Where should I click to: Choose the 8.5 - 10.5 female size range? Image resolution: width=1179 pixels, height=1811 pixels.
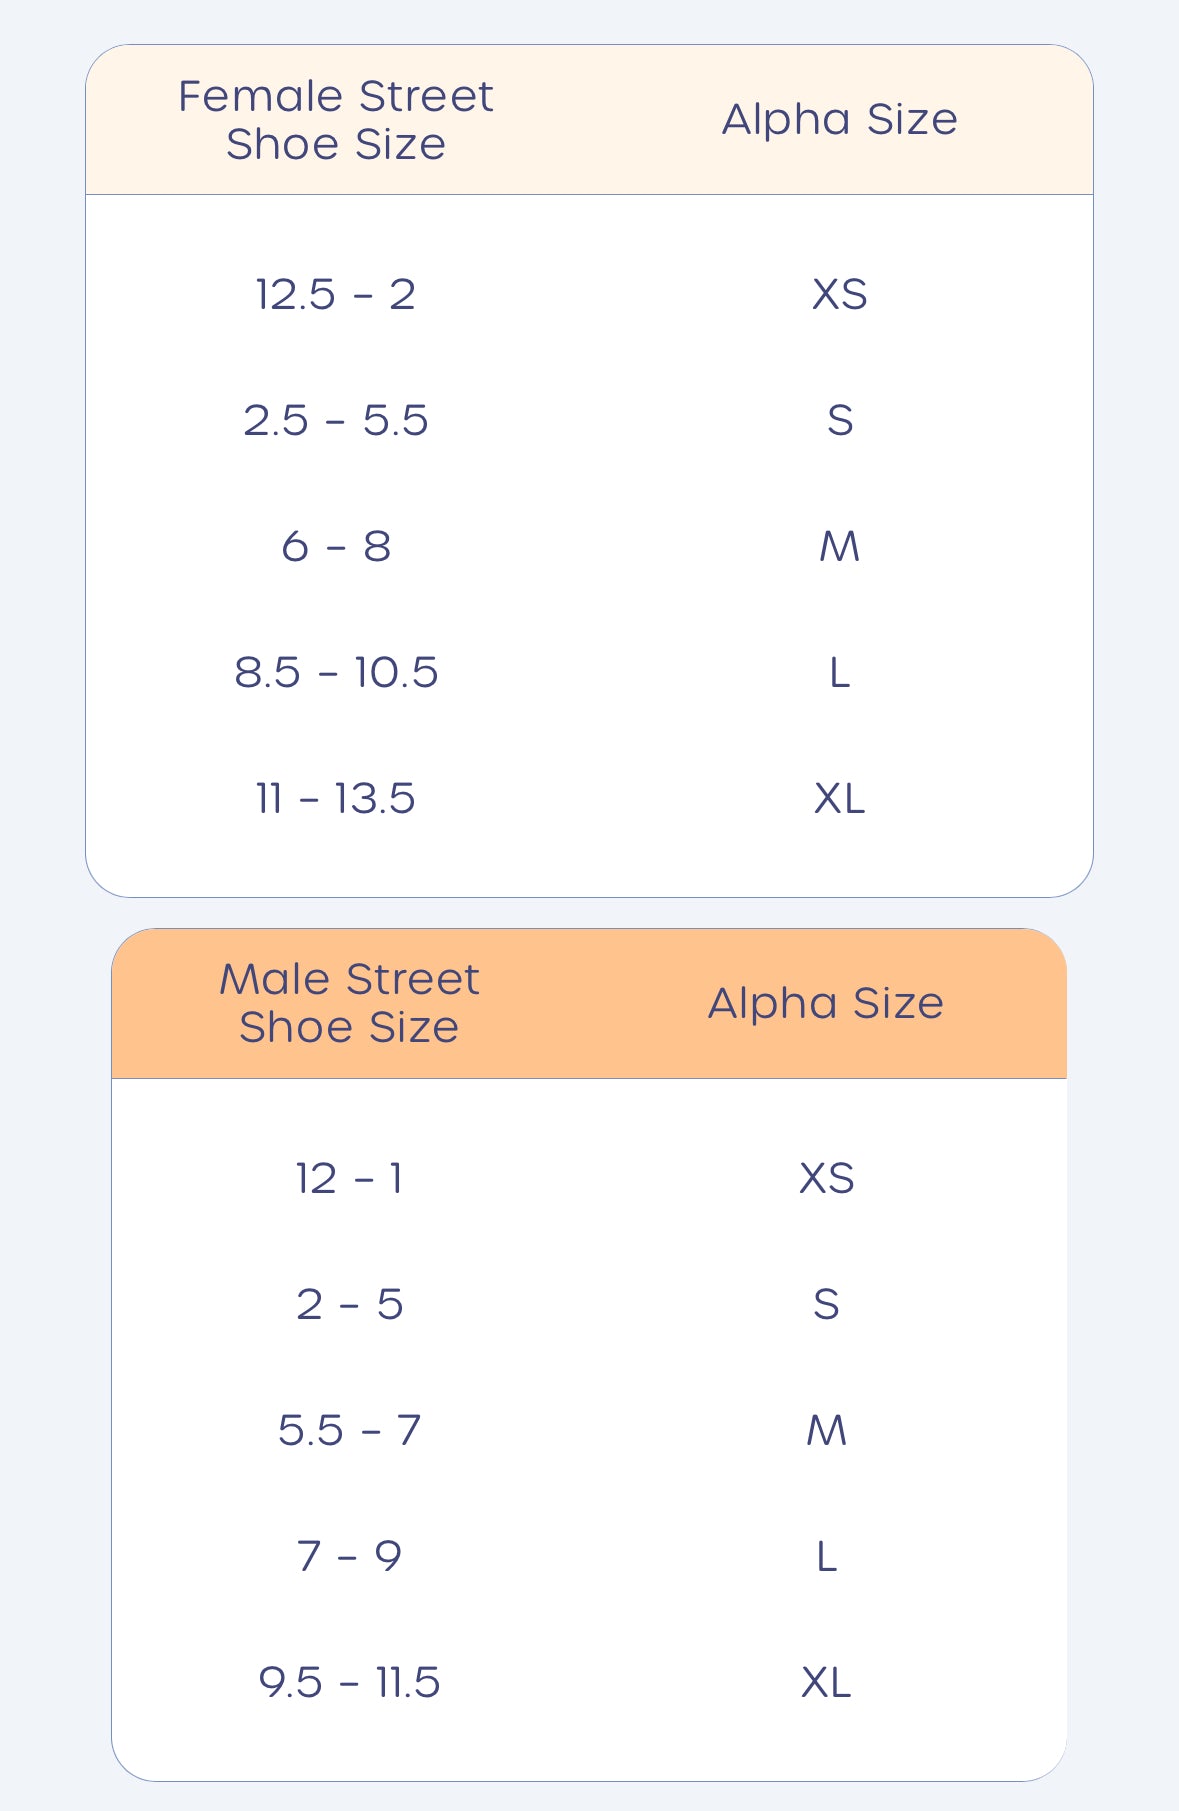336,672
